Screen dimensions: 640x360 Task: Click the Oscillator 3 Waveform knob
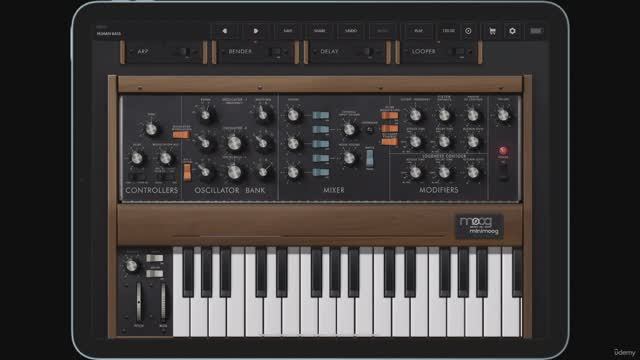(263, 172)
